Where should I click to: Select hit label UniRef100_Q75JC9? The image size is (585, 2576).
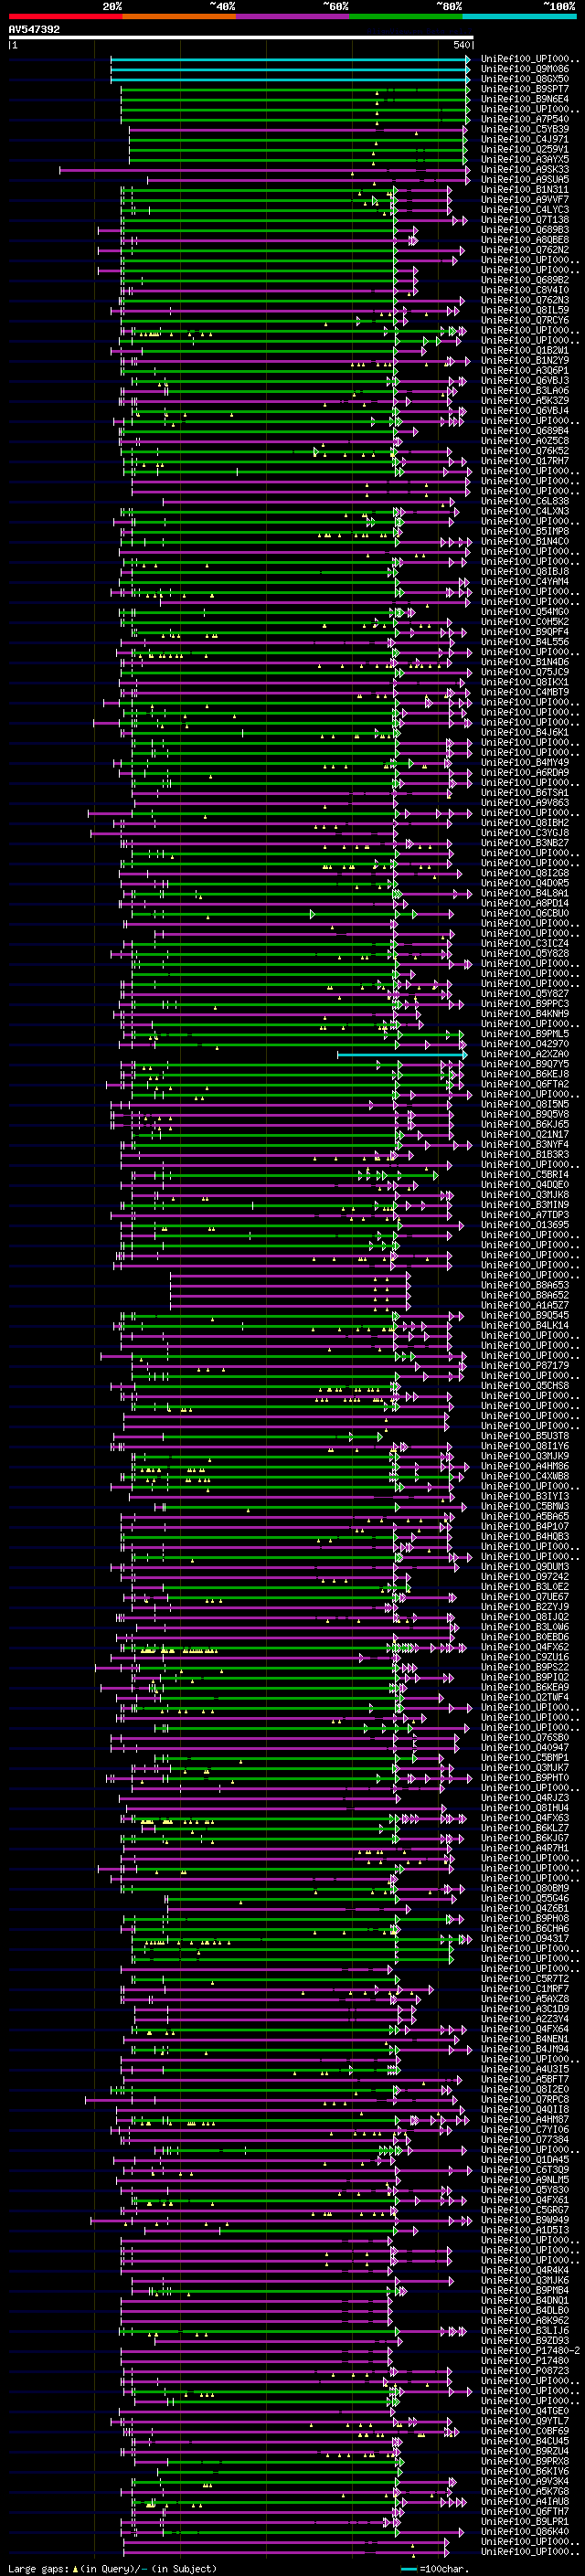tap(525, 672)
